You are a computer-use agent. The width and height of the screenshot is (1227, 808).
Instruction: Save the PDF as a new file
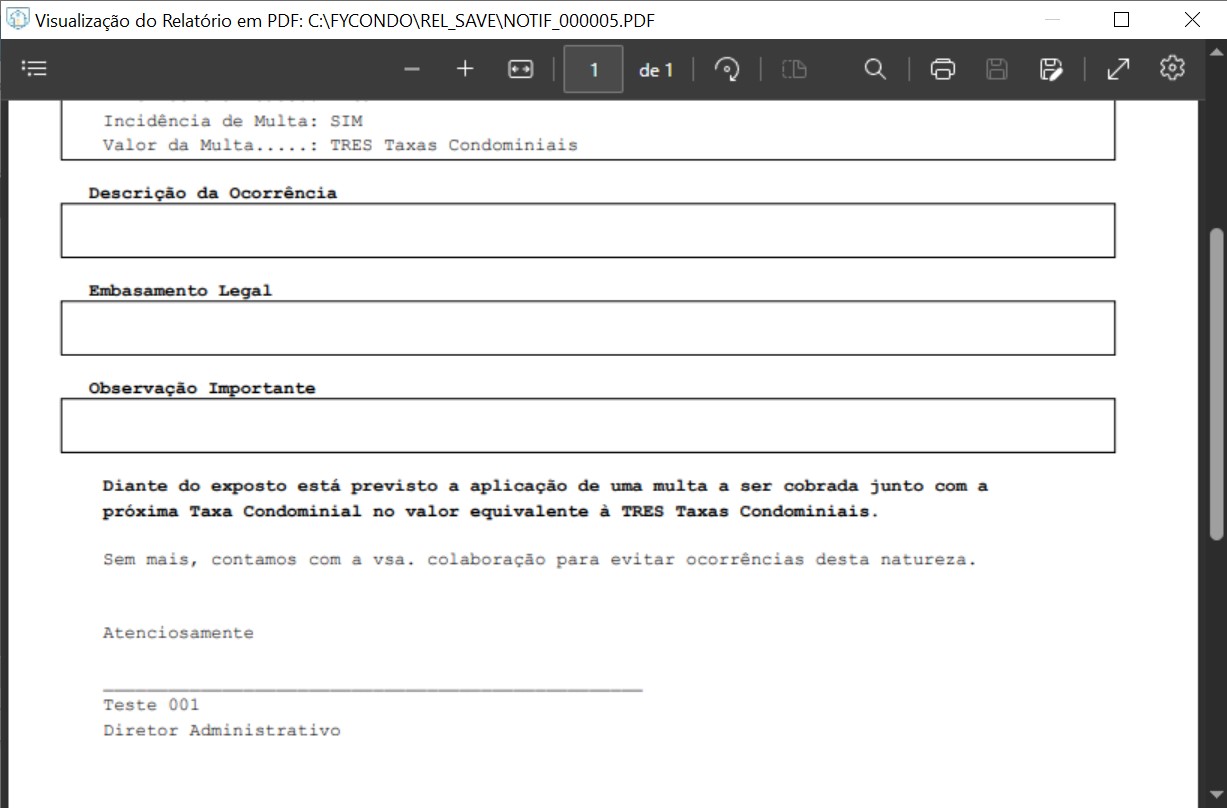[1051, 69]
